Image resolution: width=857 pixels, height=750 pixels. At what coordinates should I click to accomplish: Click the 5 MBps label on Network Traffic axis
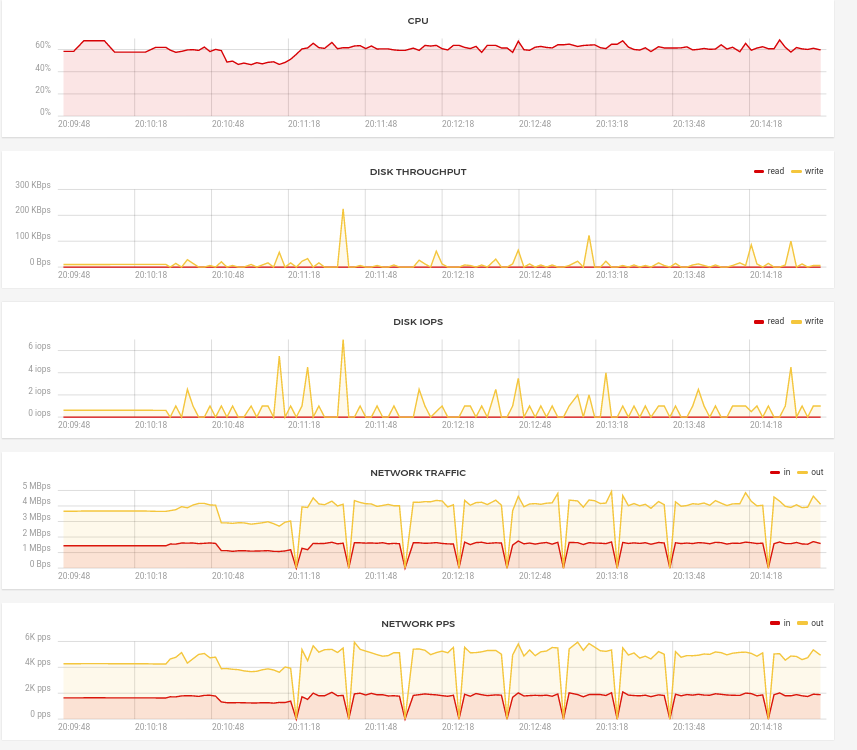36,486
